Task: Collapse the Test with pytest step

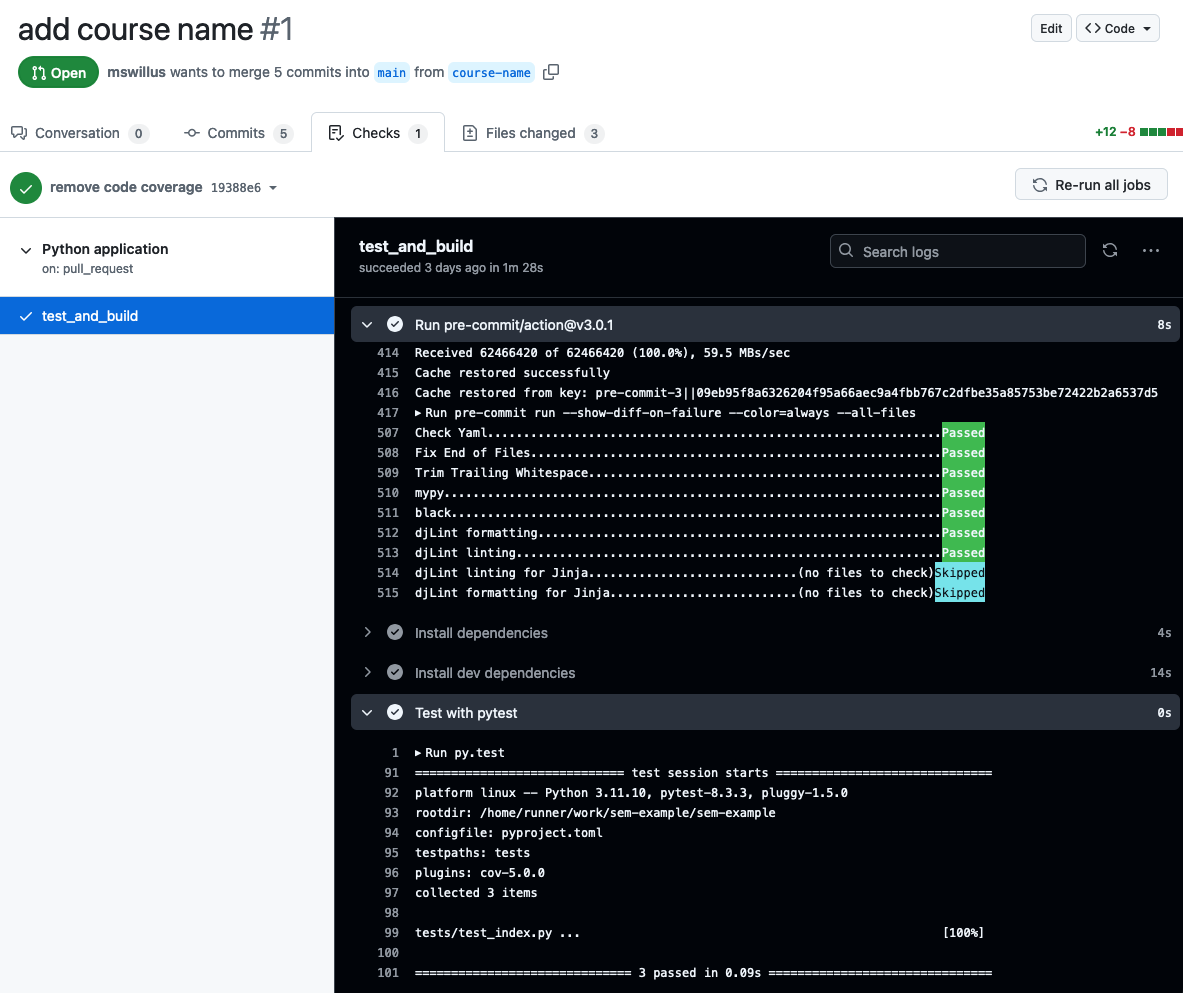Action: click(x=367, y=713)
